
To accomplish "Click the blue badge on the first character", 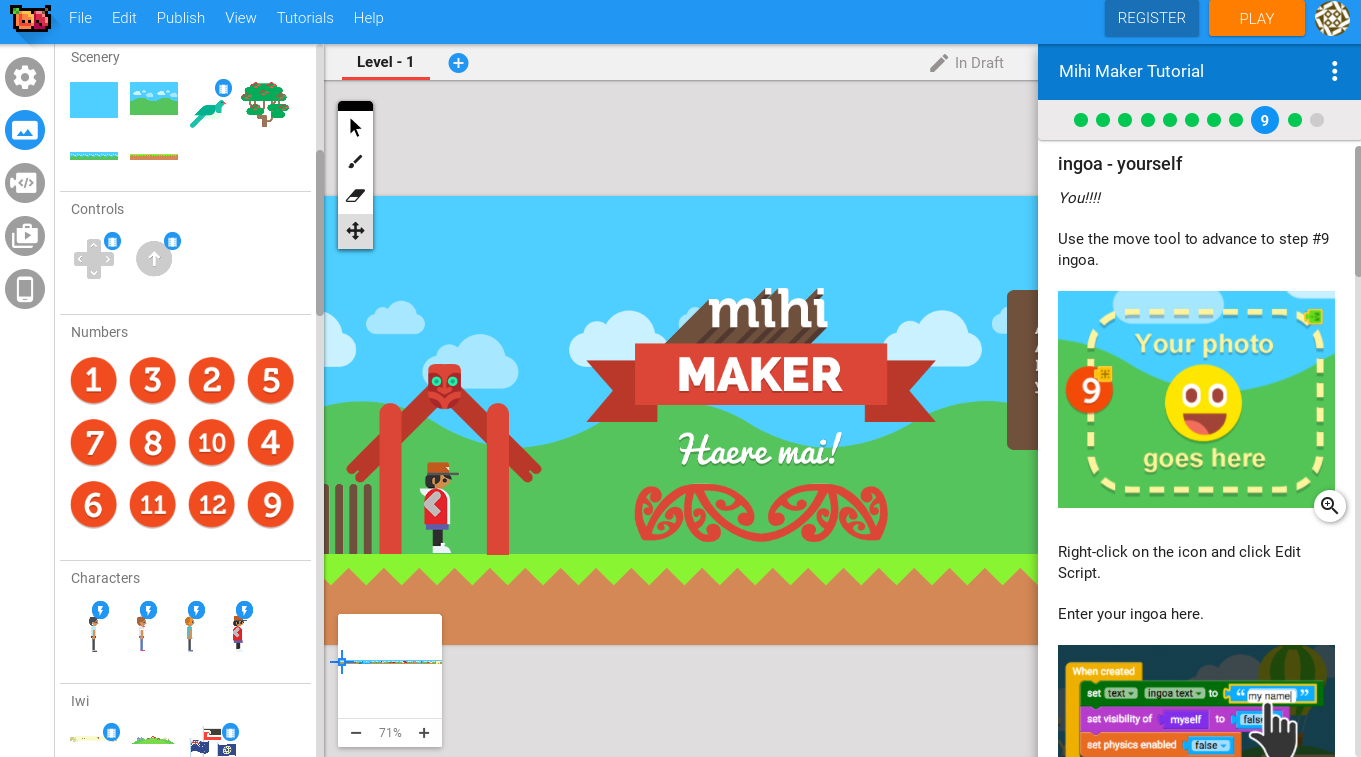I will tap(99, 608).
